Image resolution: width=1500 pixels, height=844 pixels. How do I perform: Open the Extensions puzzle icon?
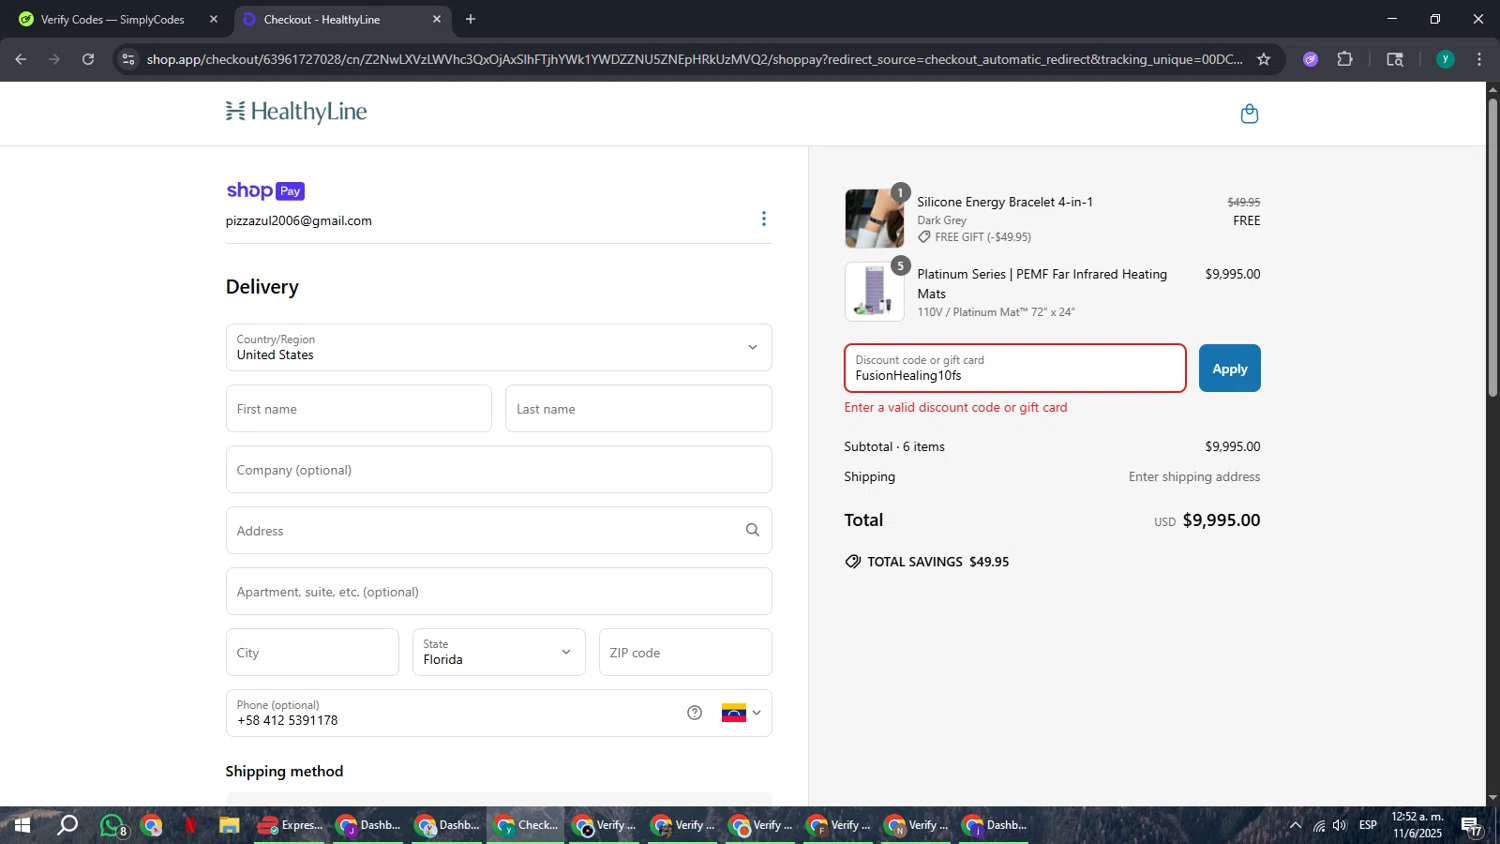click(1345, 59)
